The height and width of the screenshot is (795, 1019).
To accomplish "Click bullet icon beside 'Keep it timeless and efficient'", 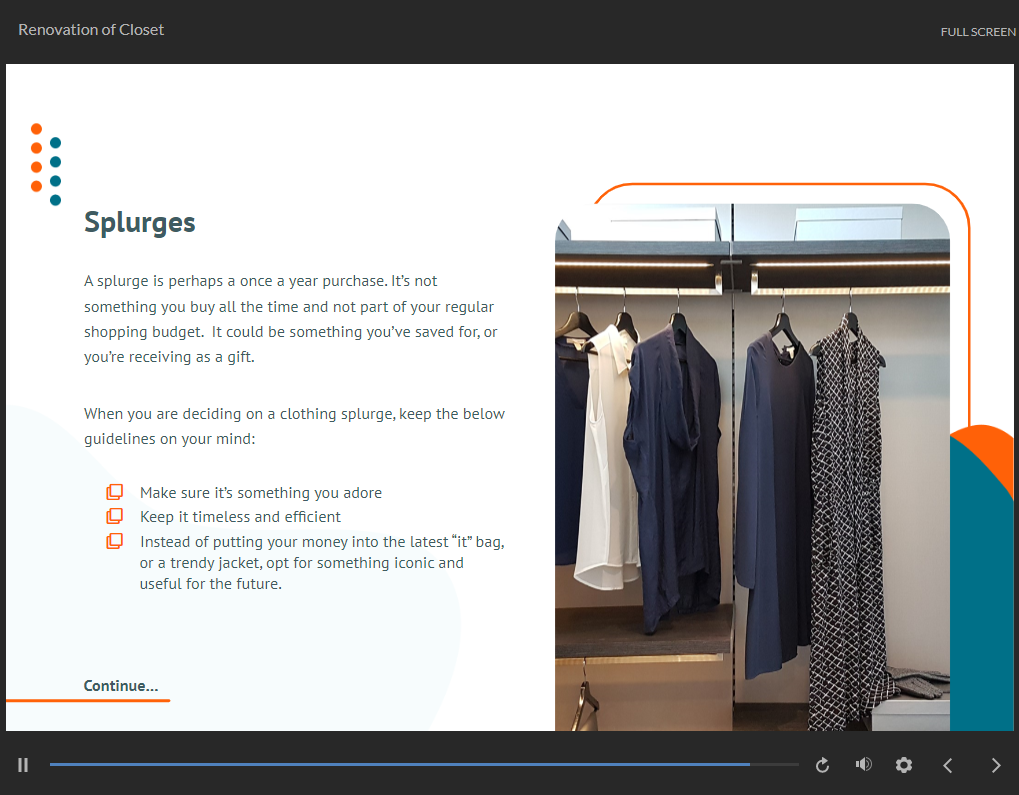I will (115, 517).
